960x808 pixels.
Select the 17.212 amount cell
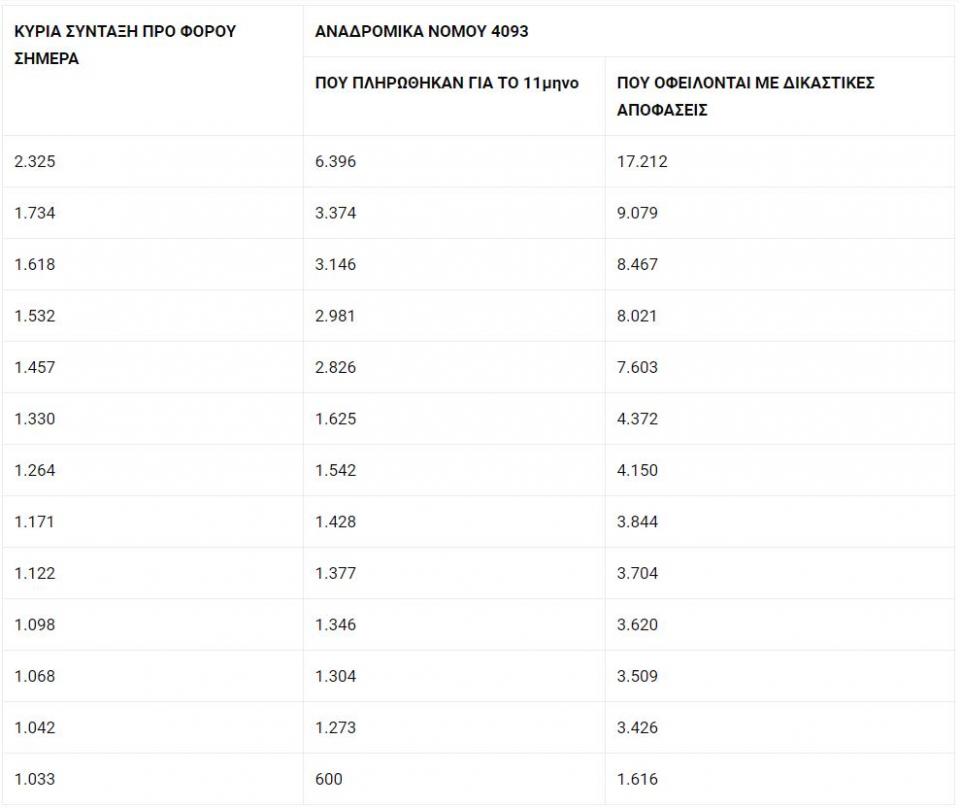(x=642, y=162)
